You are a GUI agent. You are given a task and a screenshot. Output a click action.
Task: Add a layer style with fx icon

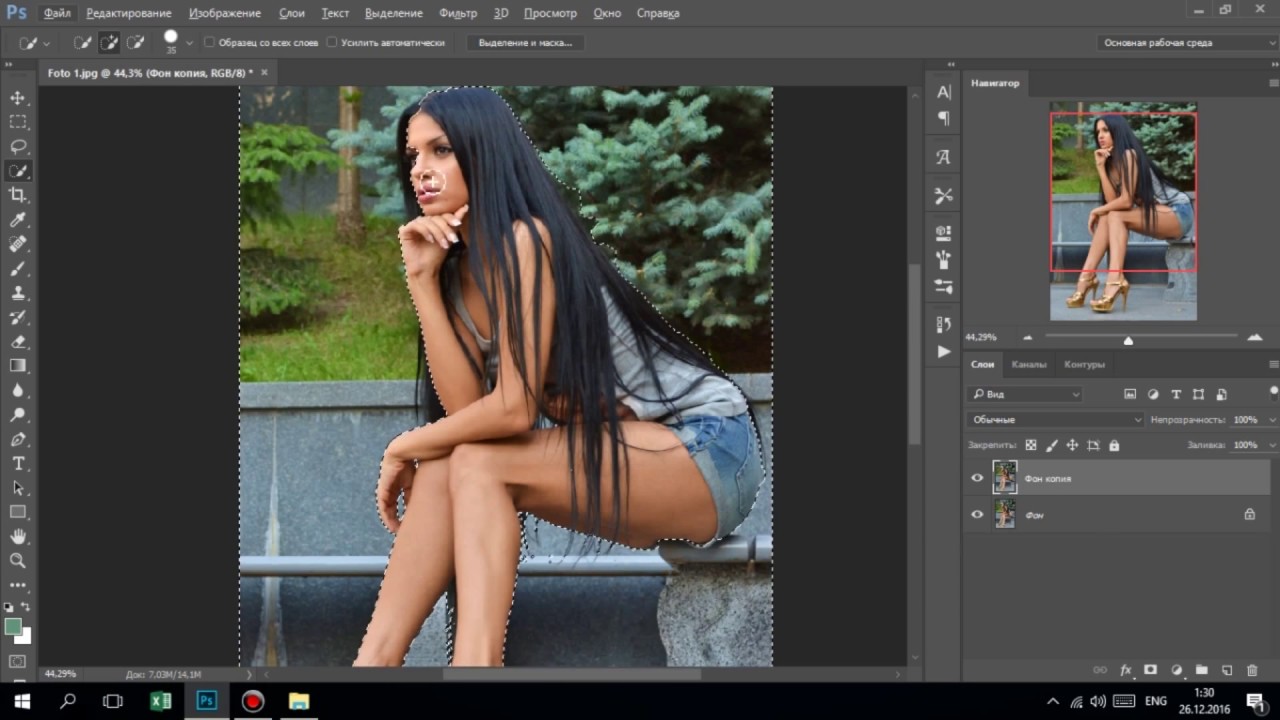1126,670
